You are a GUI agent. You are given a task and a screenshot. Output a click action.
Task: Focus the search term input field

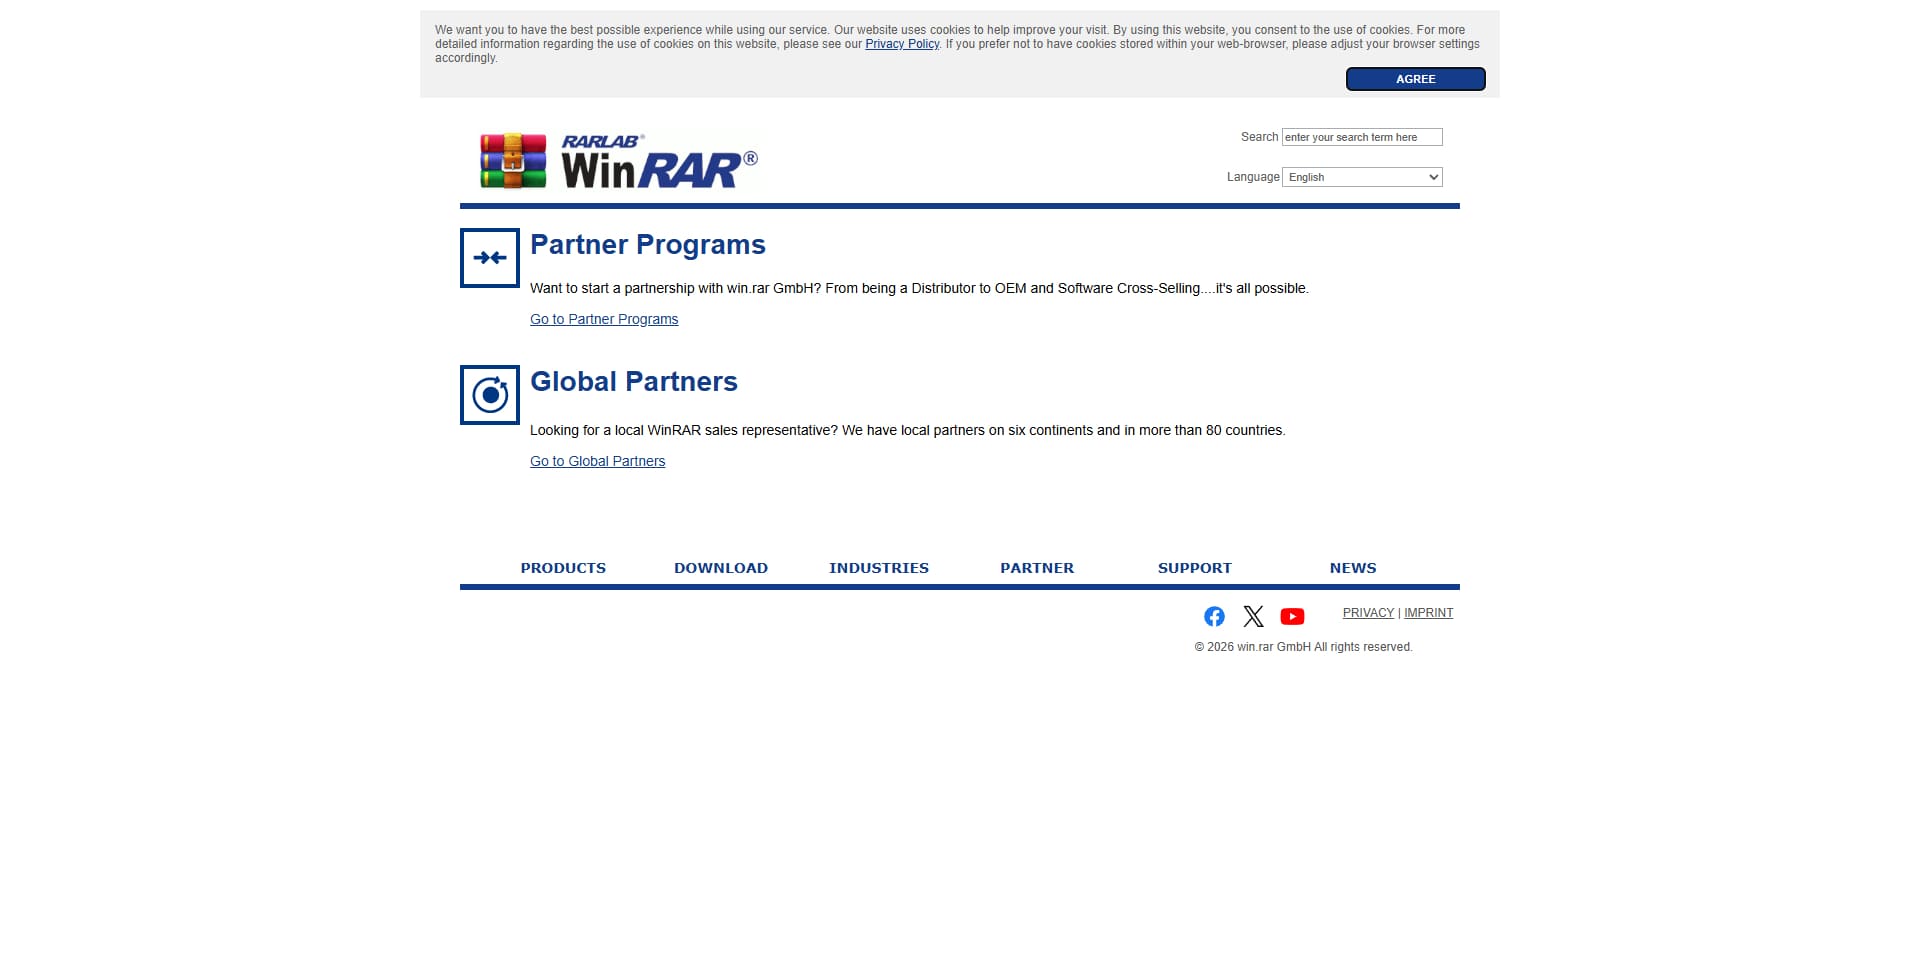pos(1362,137)
